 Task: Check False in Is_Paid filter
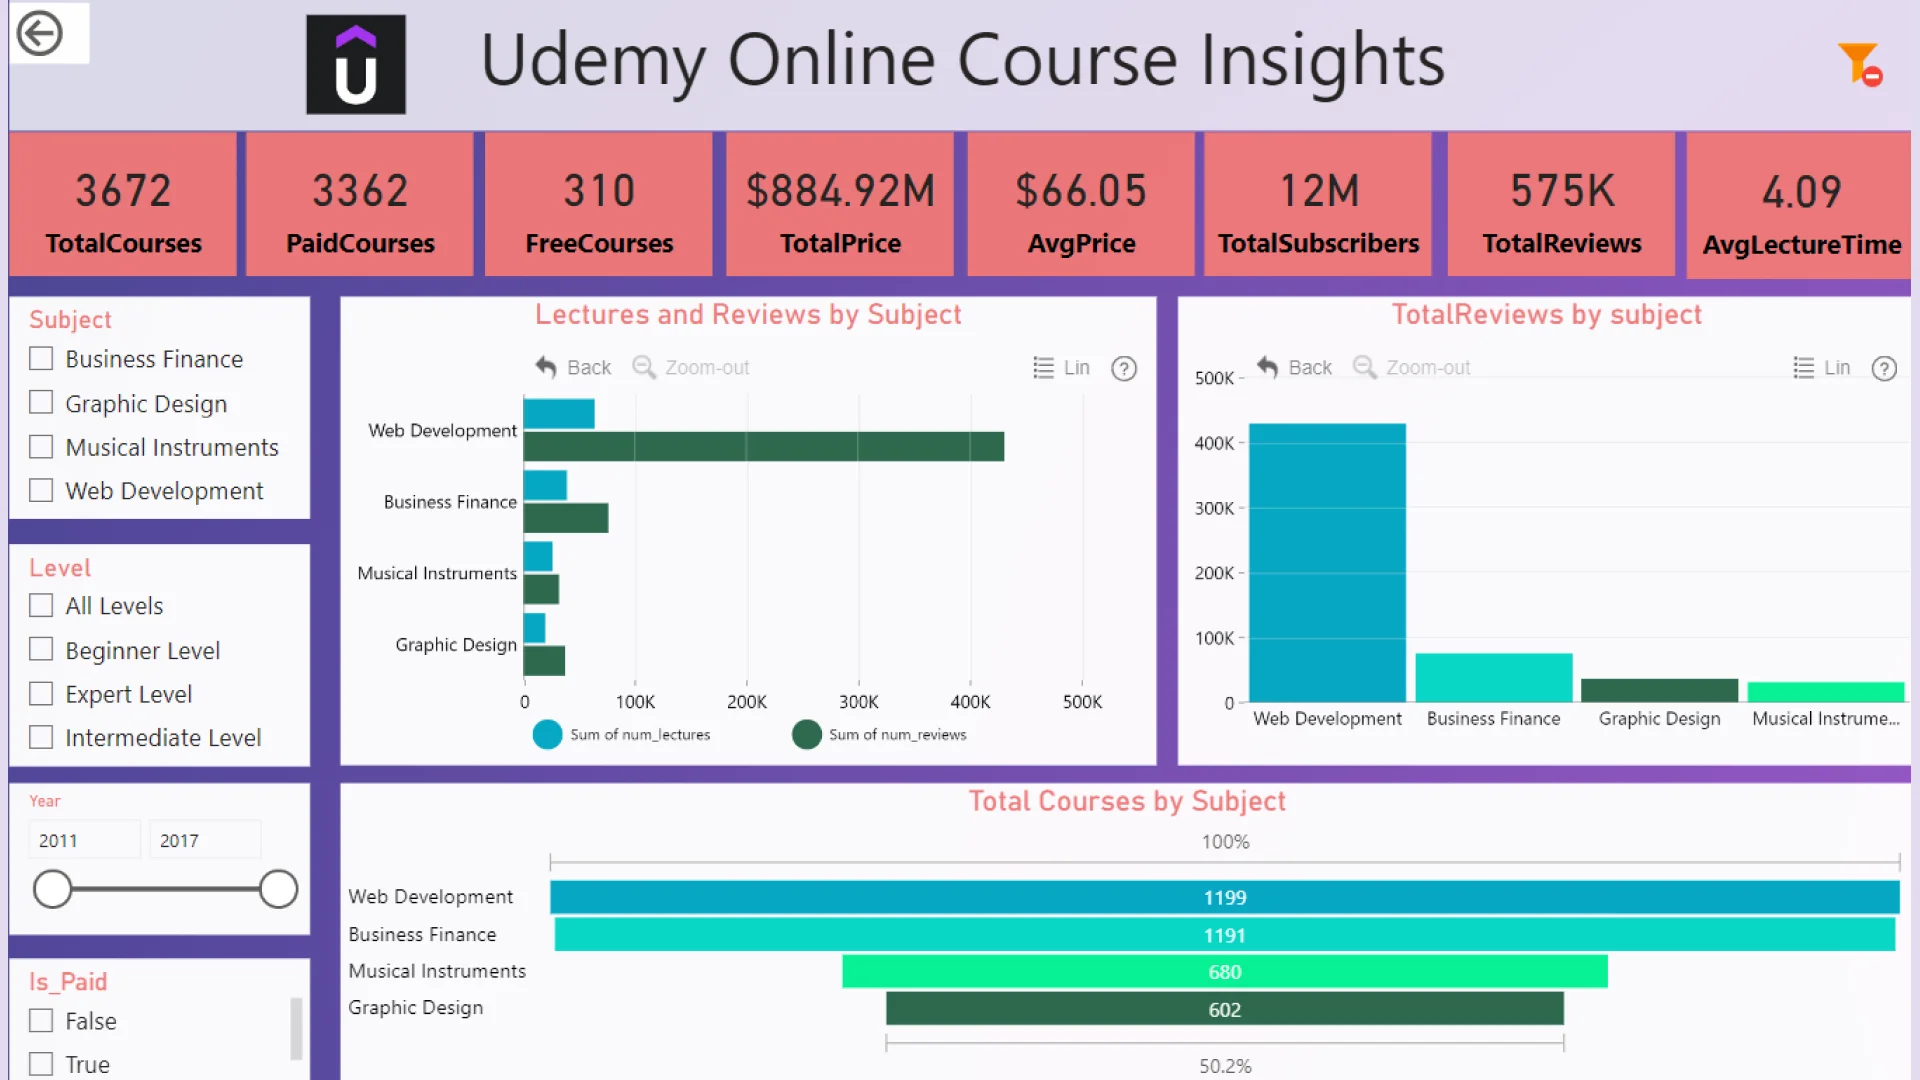pos(41,1020)
